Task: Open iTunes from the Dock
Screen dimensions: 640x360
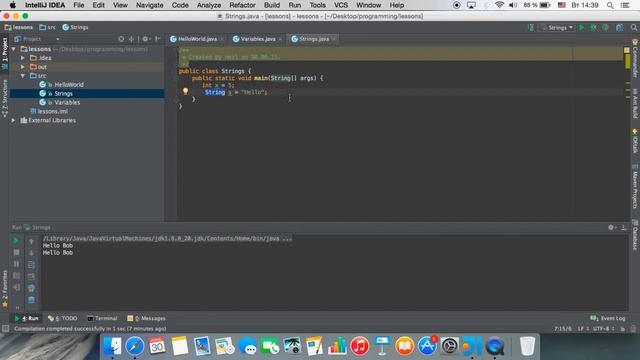Action: (x=360, y=347)
